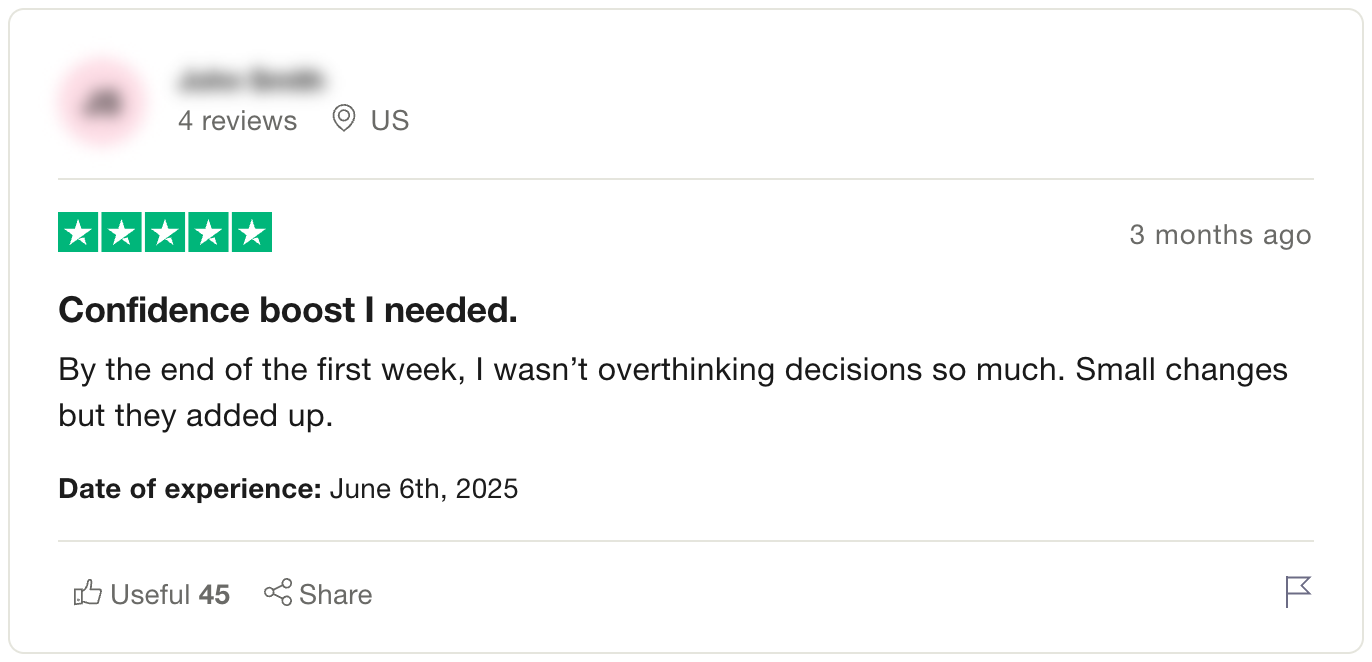The width and height of the screenshot is (1372, 662).
Task: Open the blurred reviewer avatar
Action: click(101, 103)
